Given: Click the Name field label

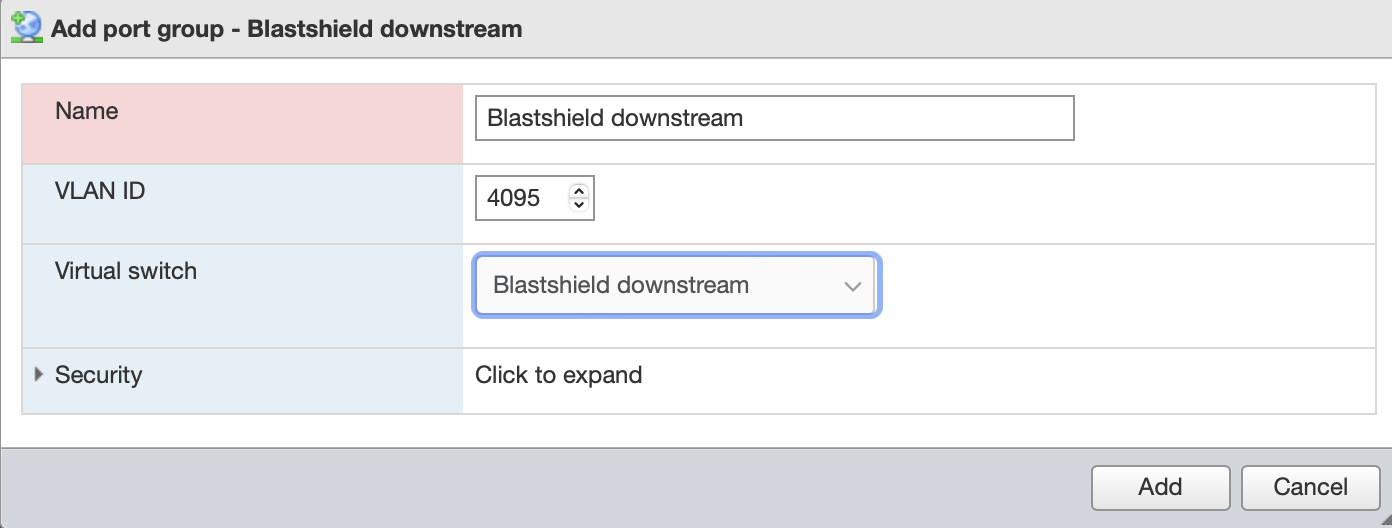Looking at the screenshot, I should (x=87, y=112).
